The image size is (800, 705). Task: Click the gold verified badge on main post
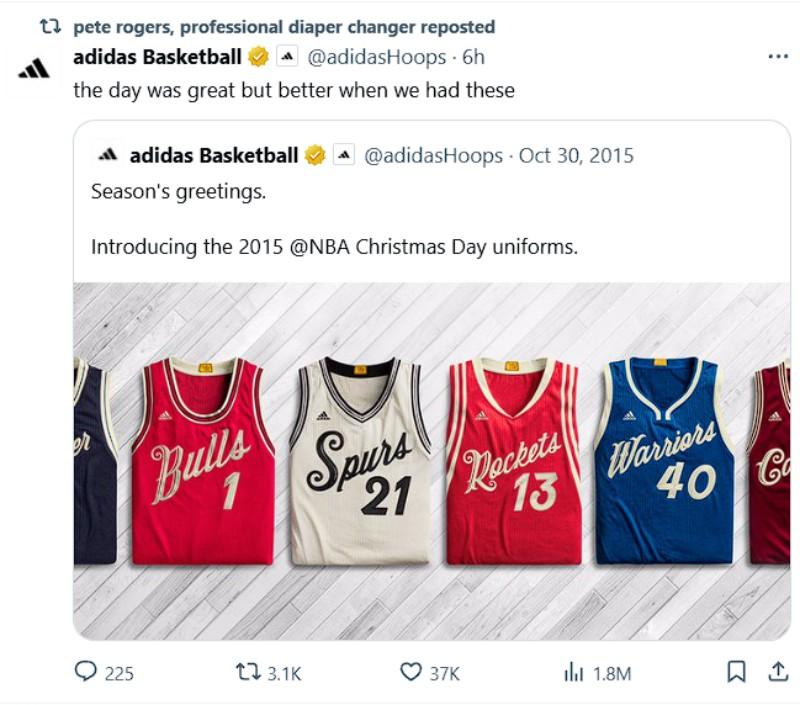(x=259, y=57)
